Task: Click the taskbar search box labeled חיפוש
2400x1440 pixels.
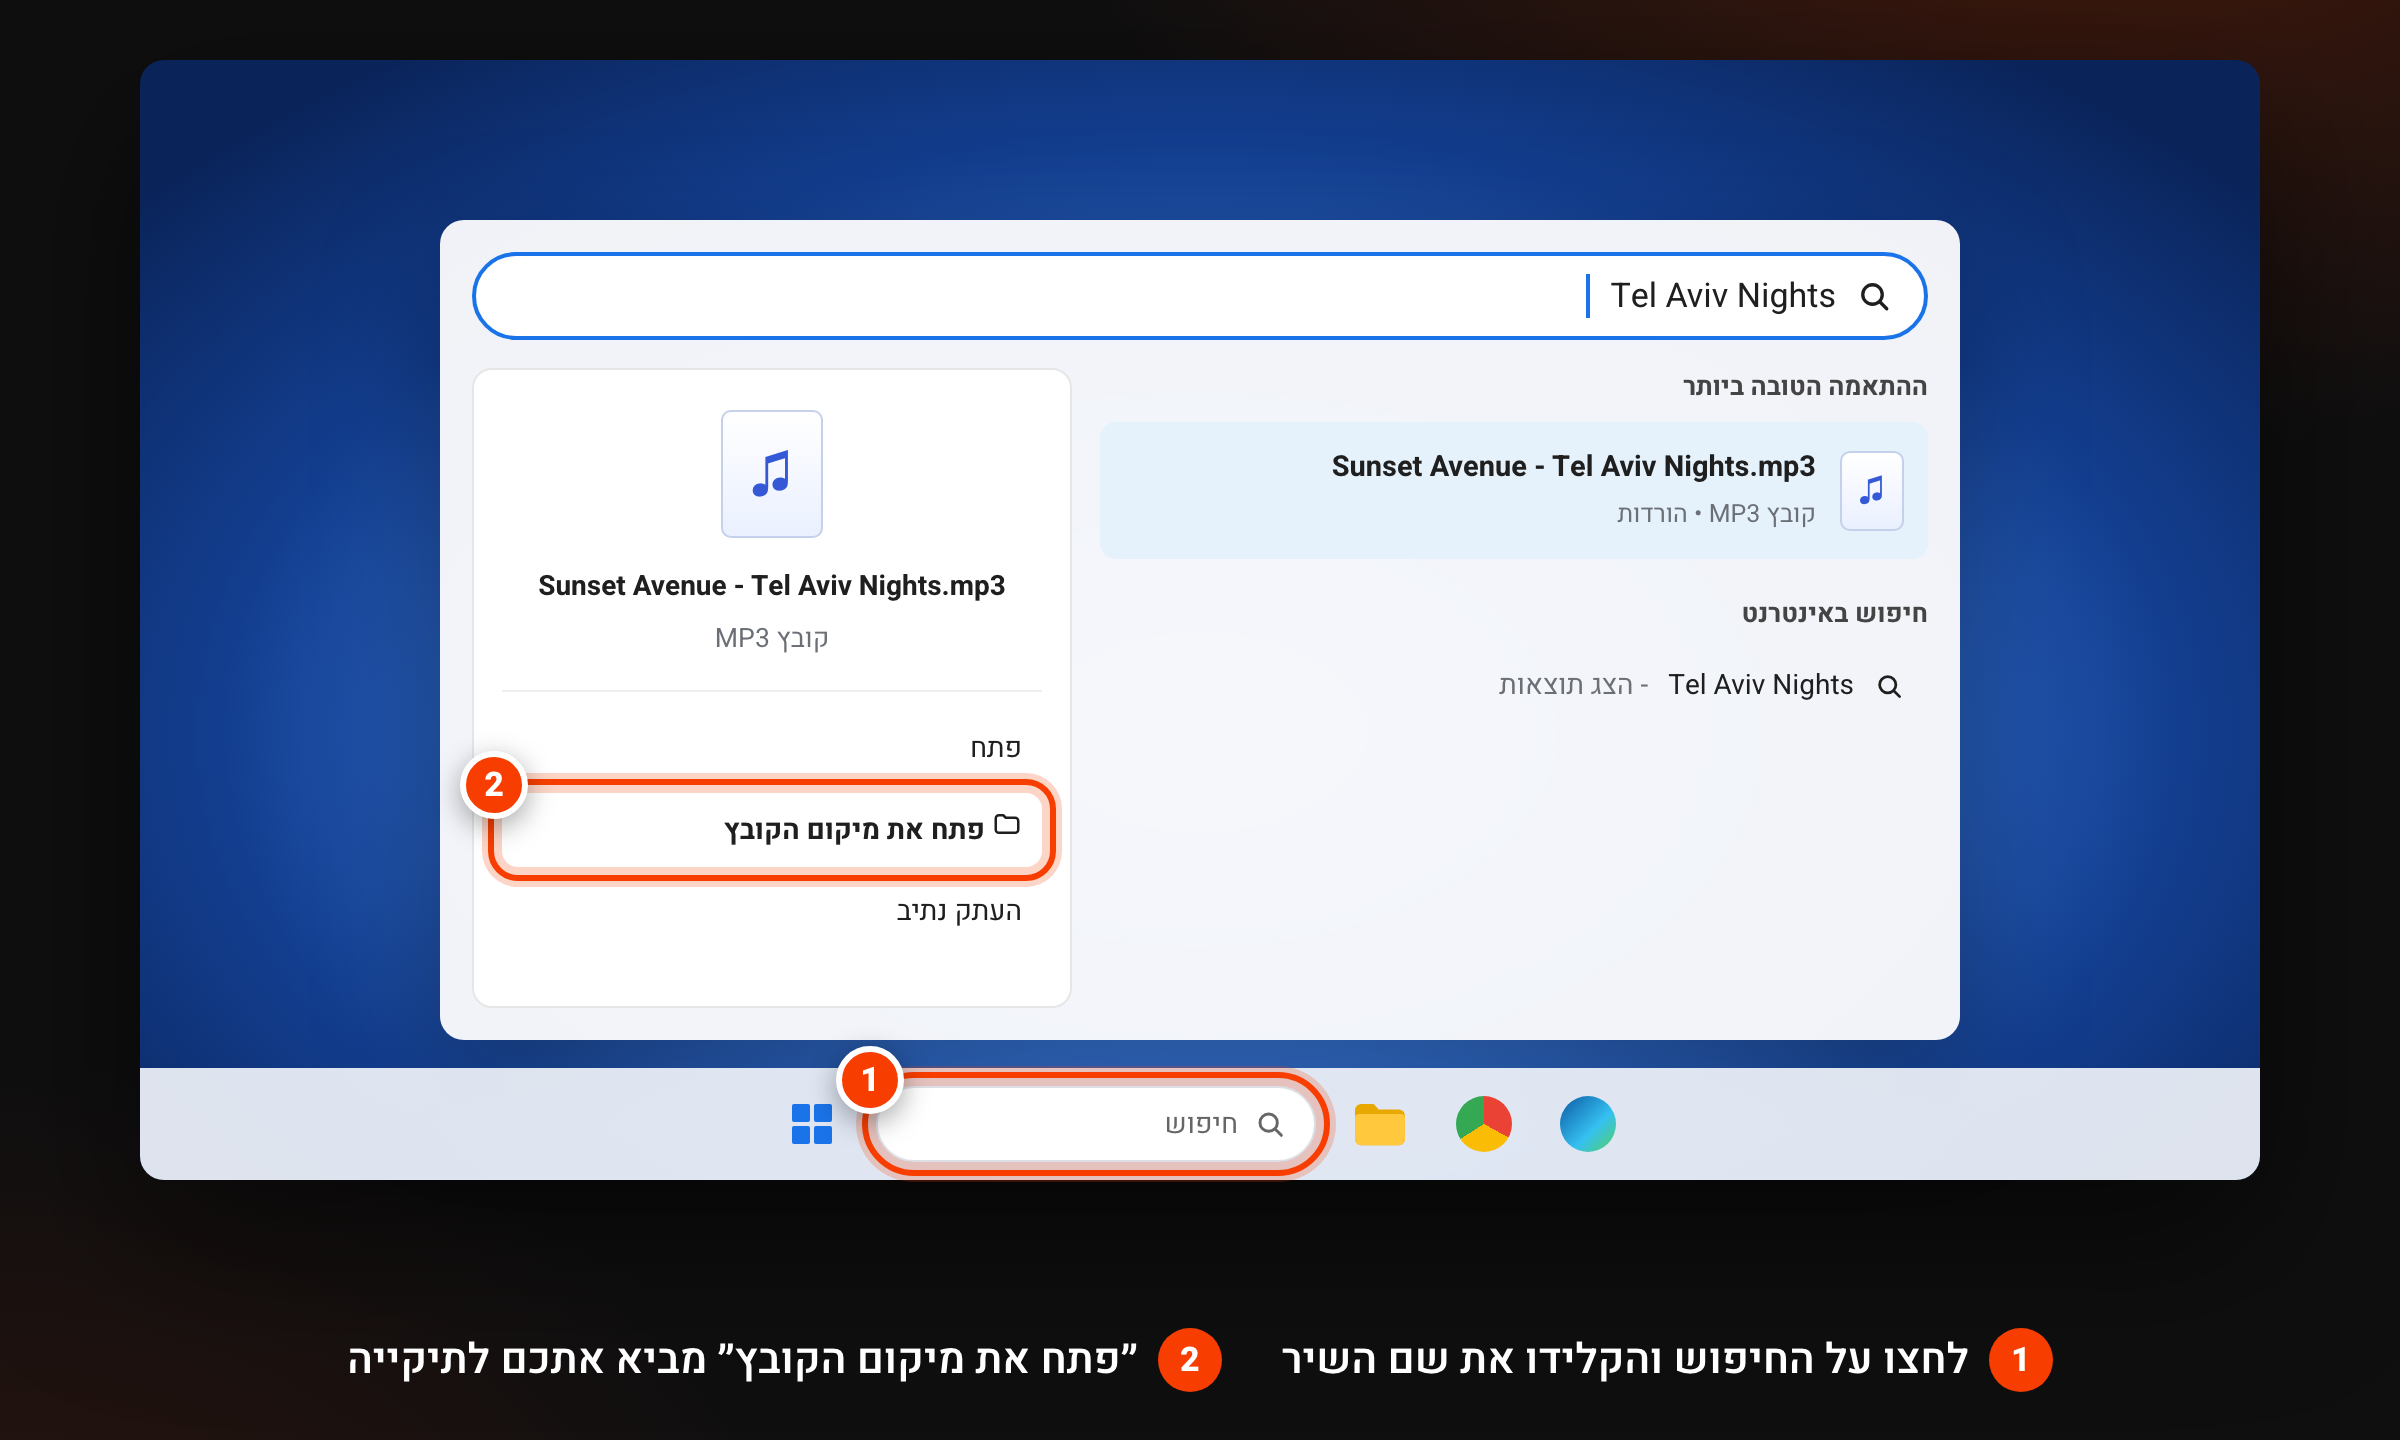Action: pyautogui.click(x=1095, y=1124)
